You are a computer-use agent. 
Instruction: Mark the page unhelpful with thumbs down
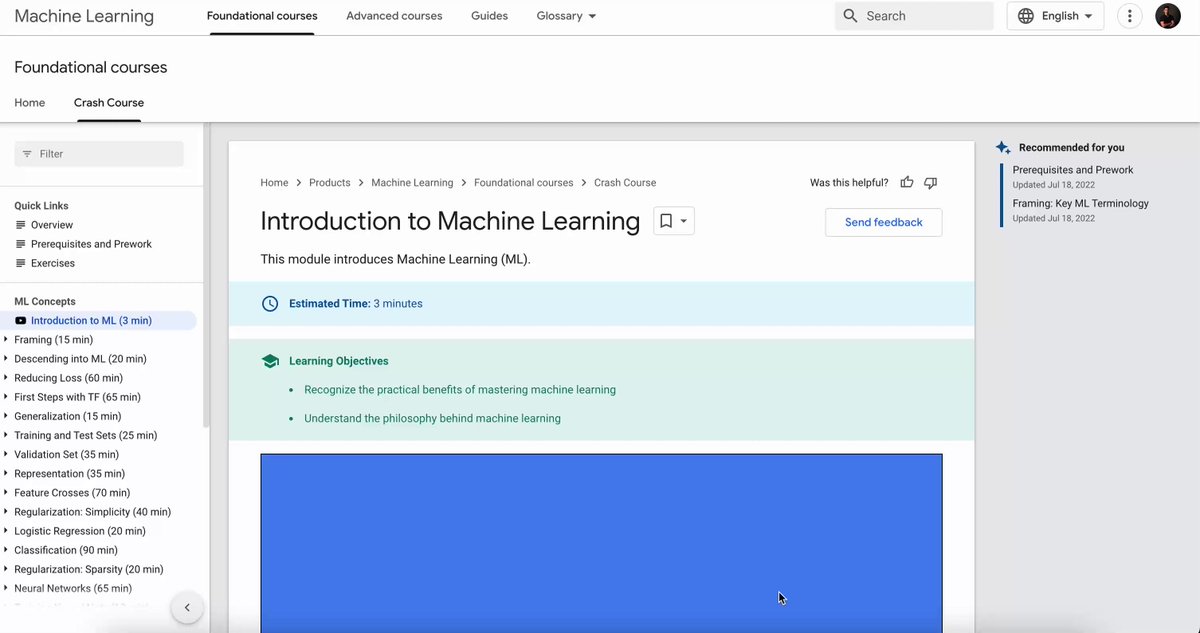coord(930,182)
